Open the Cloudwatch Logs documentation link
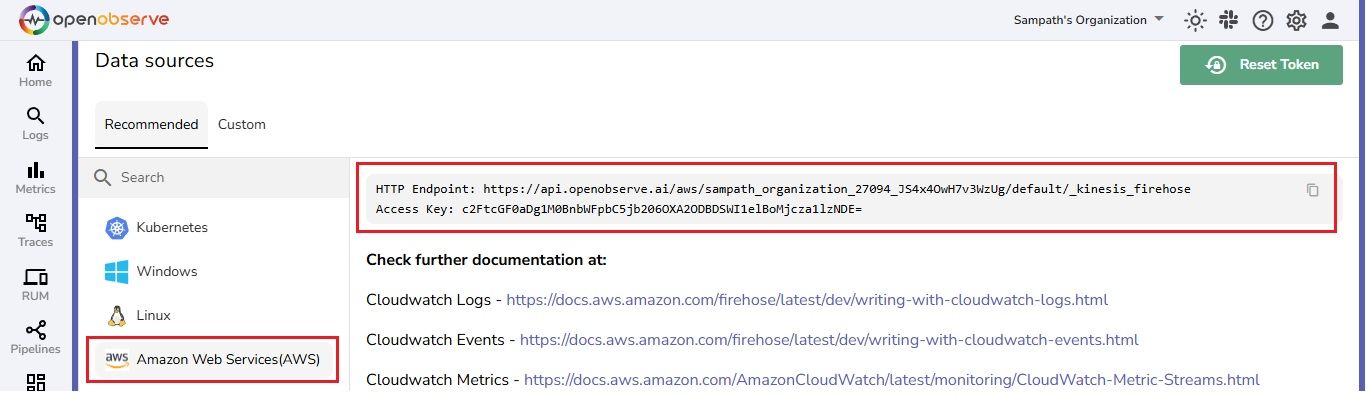Screen dimensions: 1366x414 click(808, 300)
